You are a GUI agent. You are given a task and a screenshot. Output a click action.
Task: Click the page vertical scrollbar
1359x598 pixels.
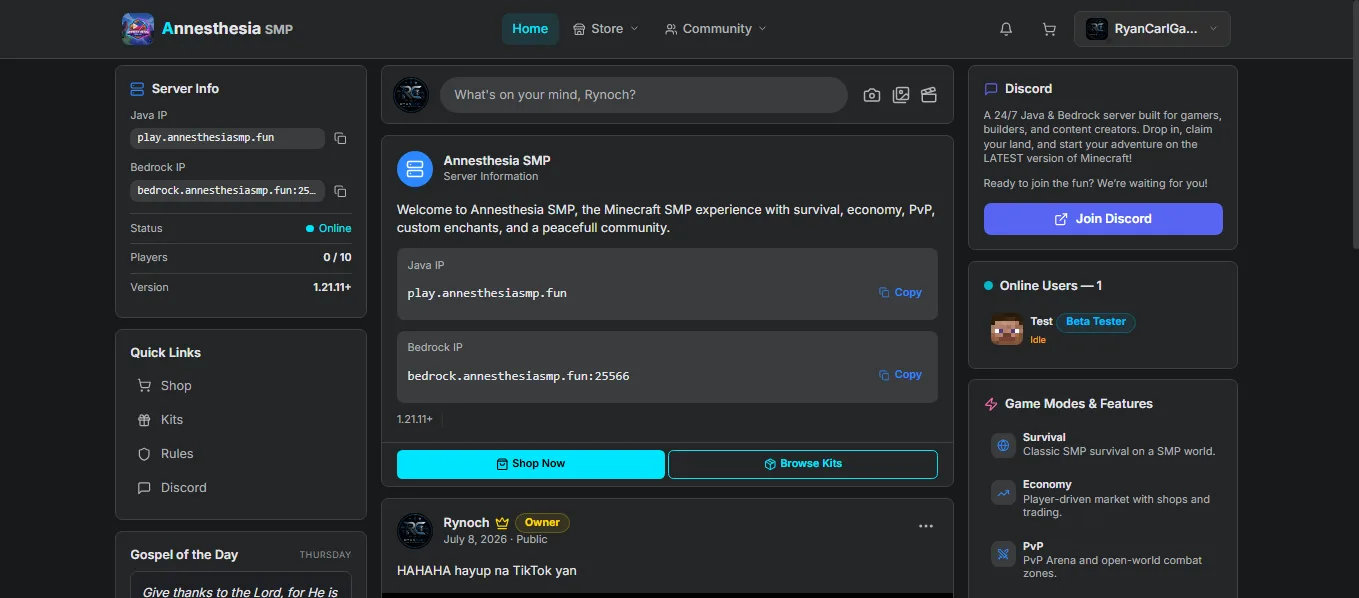click(1354, 125)
